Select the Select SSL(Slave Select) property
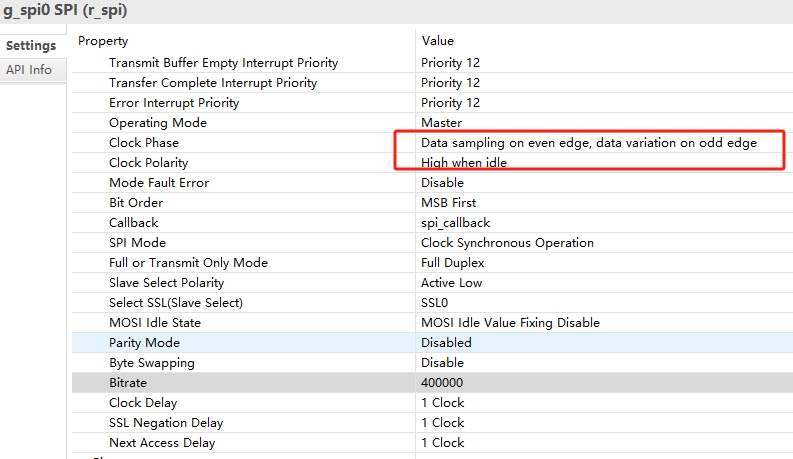Screen dimensions: 793x459 pos(175,303)
